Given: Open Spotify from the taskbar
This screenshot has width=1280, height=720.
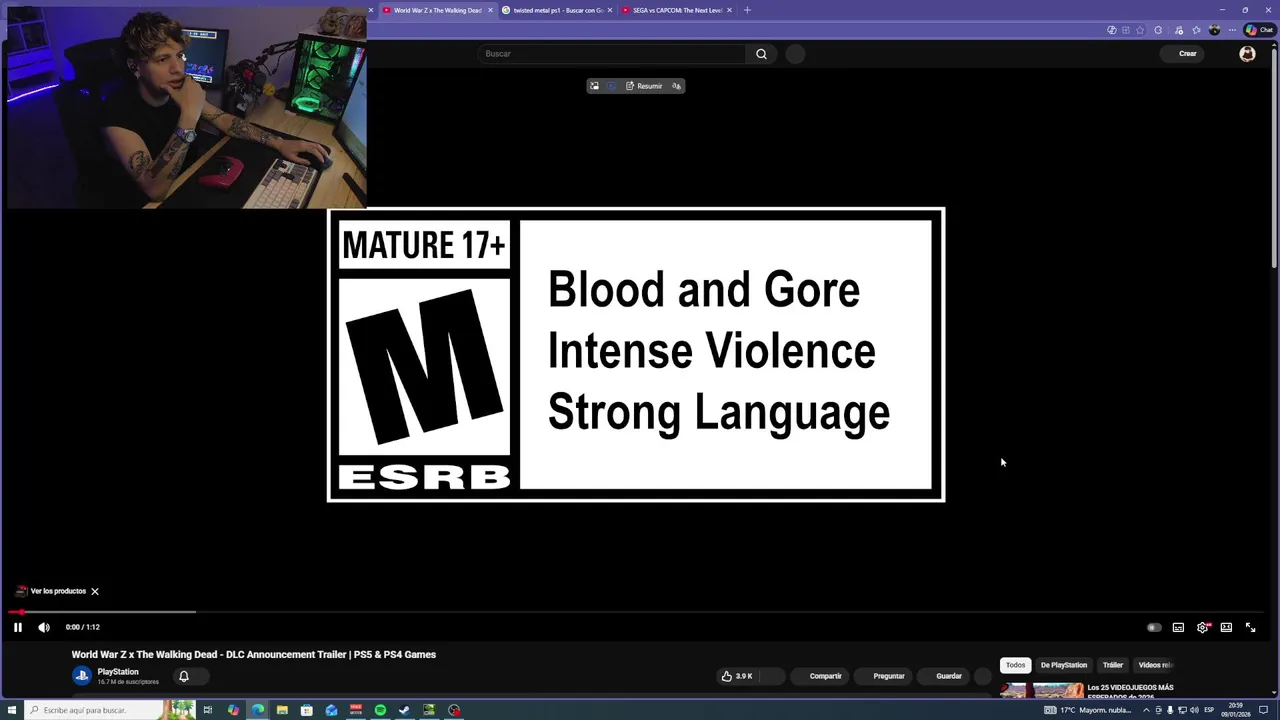Looking at the screenshot, I should 380,710.
